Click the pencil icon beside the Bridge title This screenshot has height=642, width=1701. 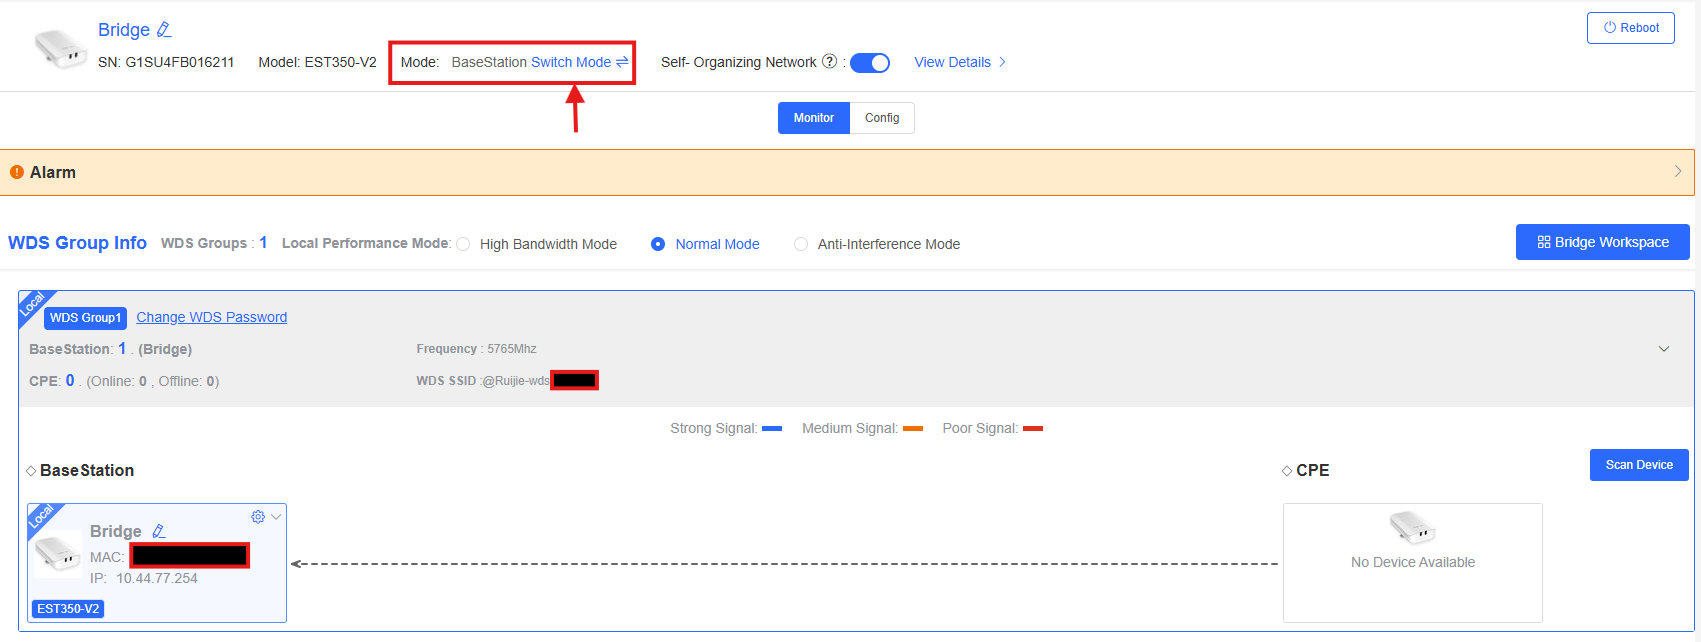click(x=164, y=30)
